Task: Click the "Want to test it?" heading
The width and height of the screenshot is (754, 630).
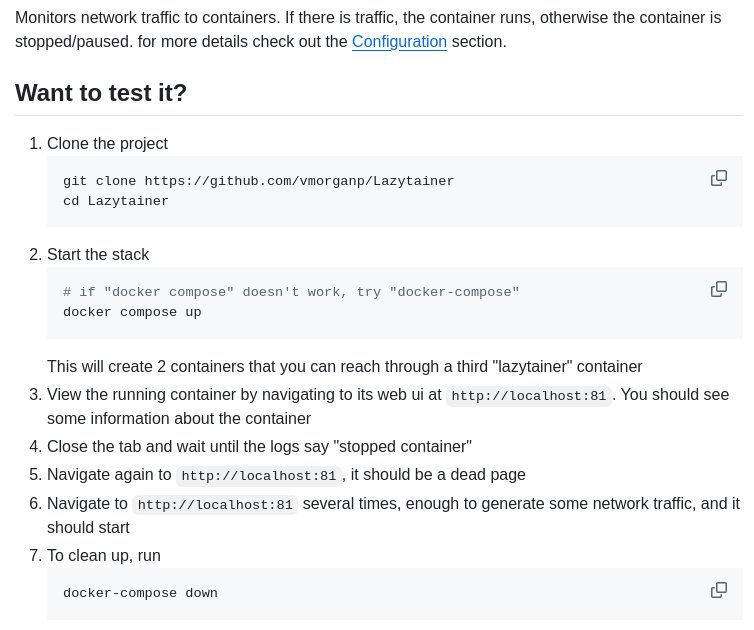Action: (x=101, y=93)
